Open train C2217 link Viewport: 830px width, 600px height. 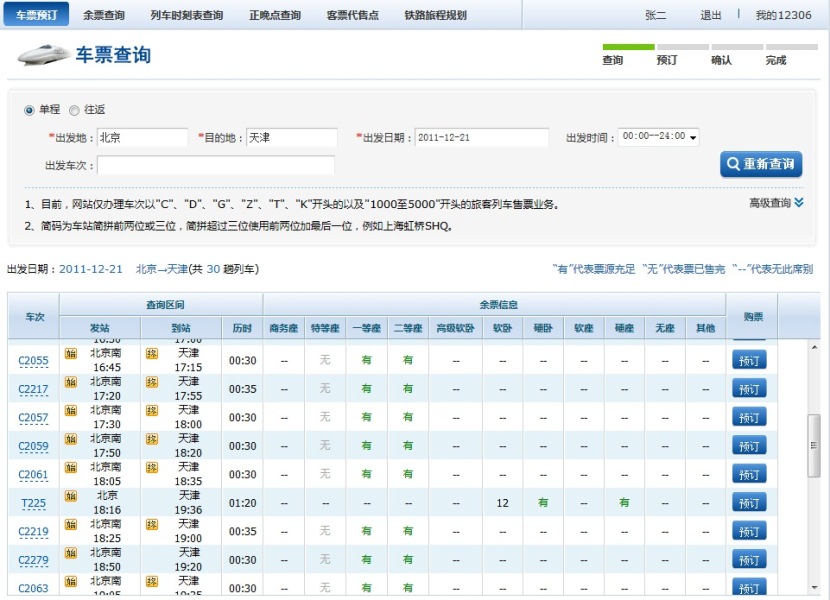(33, 389)
